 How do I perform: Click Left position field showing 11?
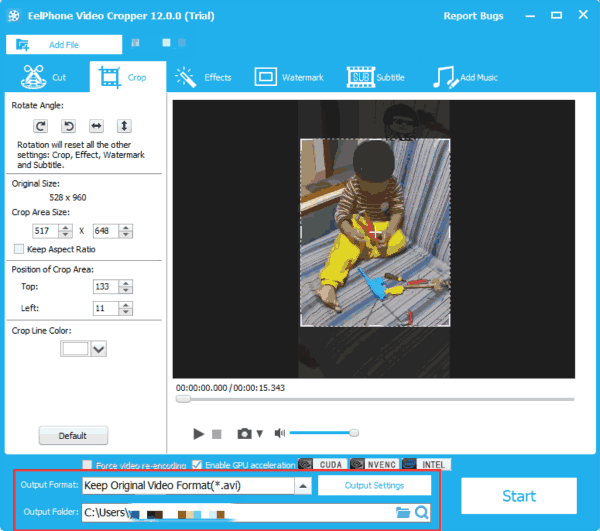[106, 308]
